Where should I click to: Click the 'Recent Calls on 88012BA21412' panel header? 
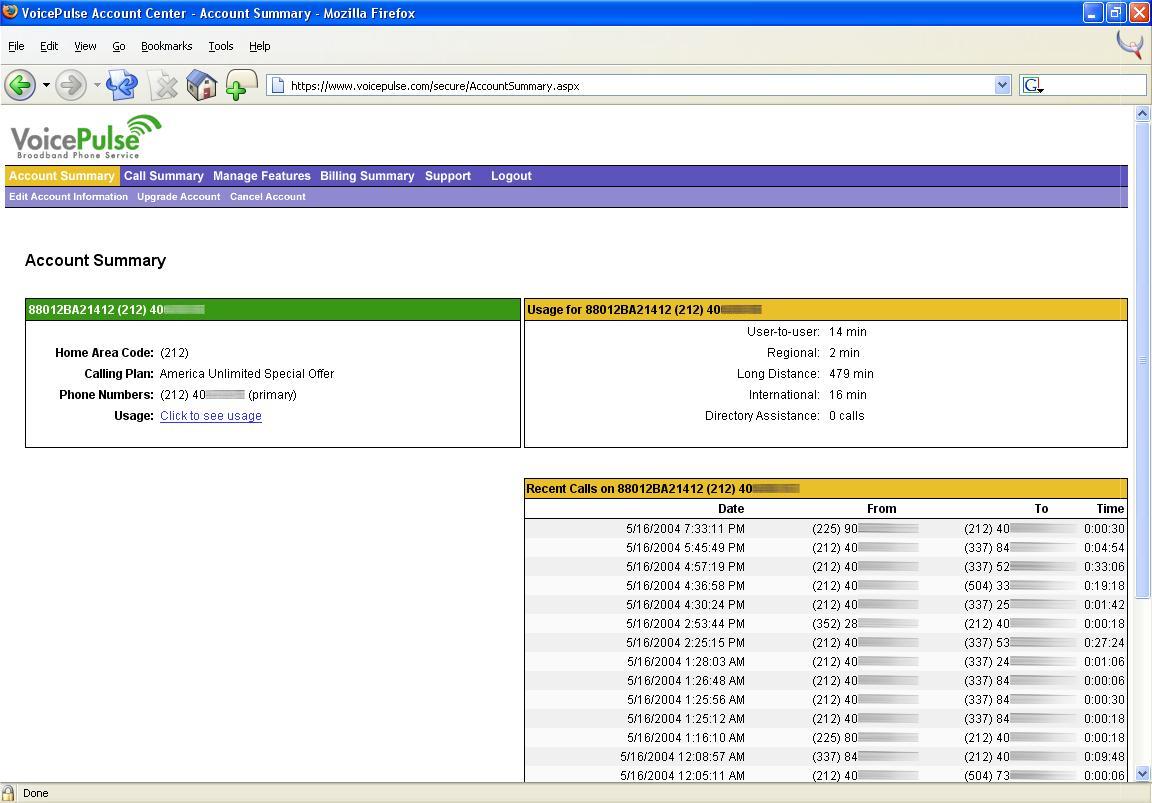826,489
